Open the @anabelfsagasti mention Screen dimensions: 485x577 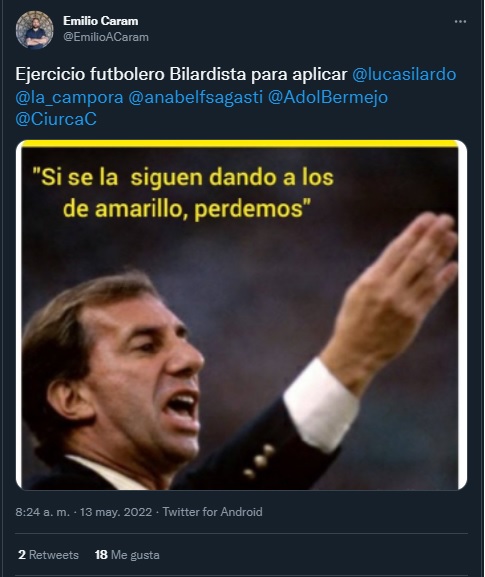(195, 97)
